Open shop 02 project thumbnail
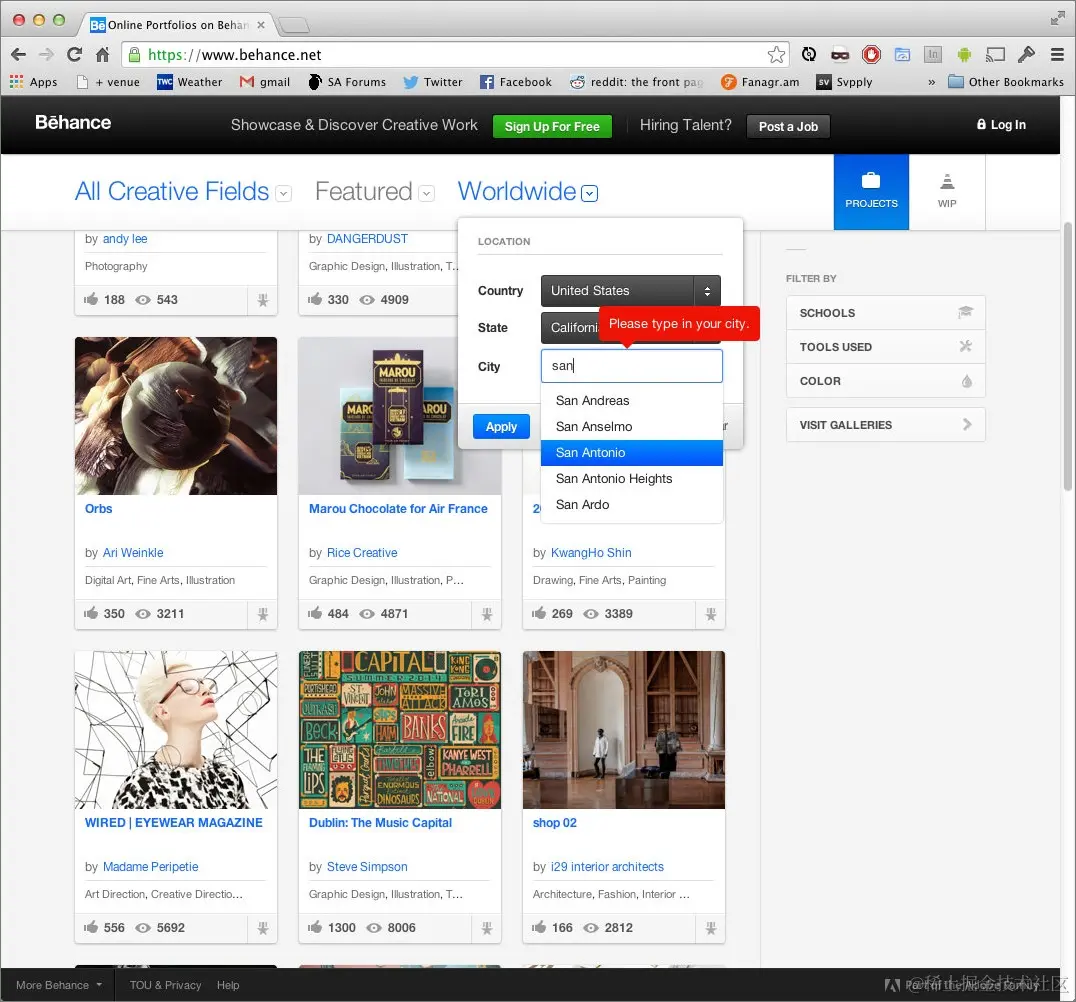This screenshot has width=1076, height=1002. pos(623,730)
